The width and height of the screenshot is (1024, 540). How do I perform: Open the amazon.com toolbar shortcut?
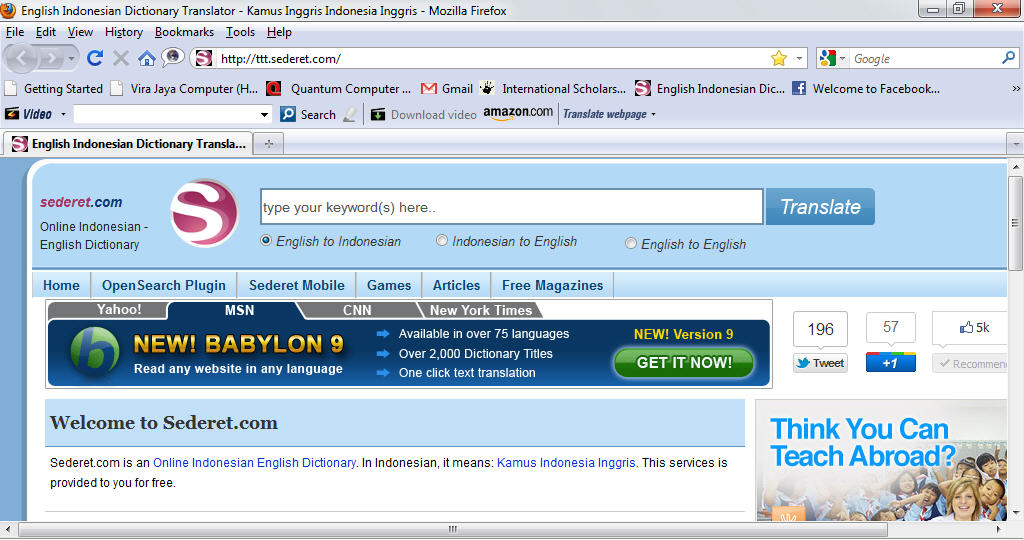(x=518, y=113)
